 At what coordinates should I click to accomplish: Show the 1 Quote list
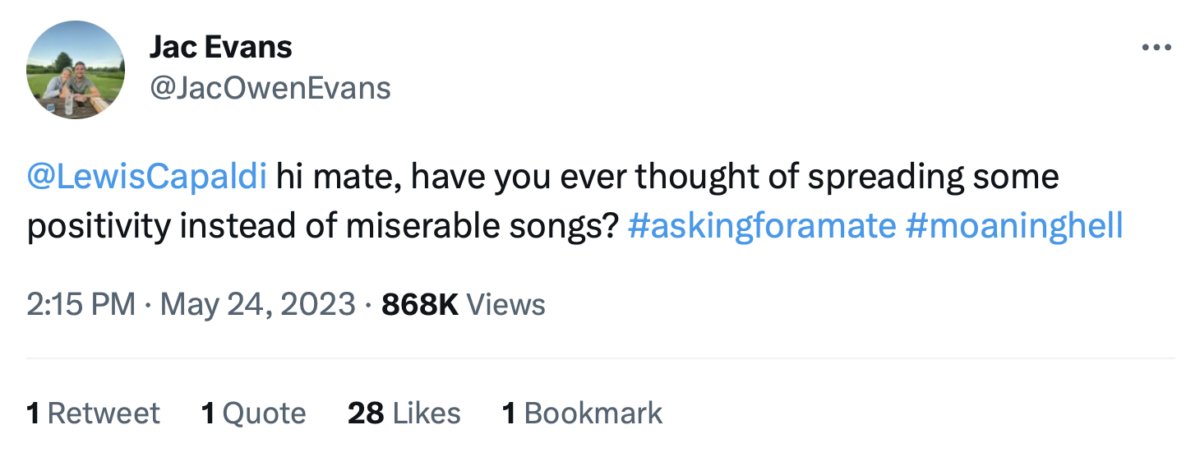tap(253, 413)
